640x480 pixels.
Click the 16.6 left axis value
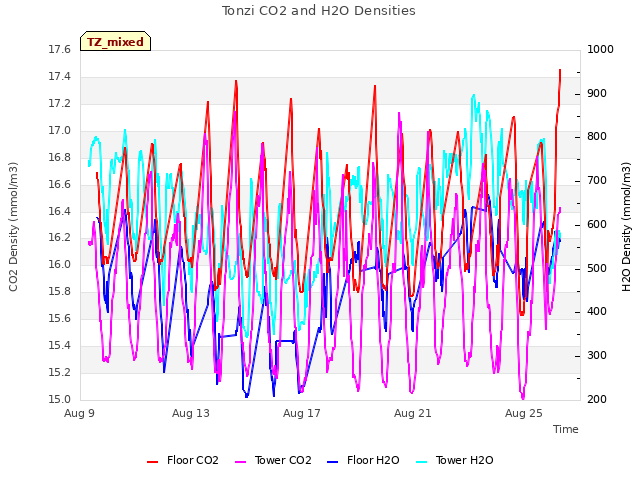[x=60, y=184]
